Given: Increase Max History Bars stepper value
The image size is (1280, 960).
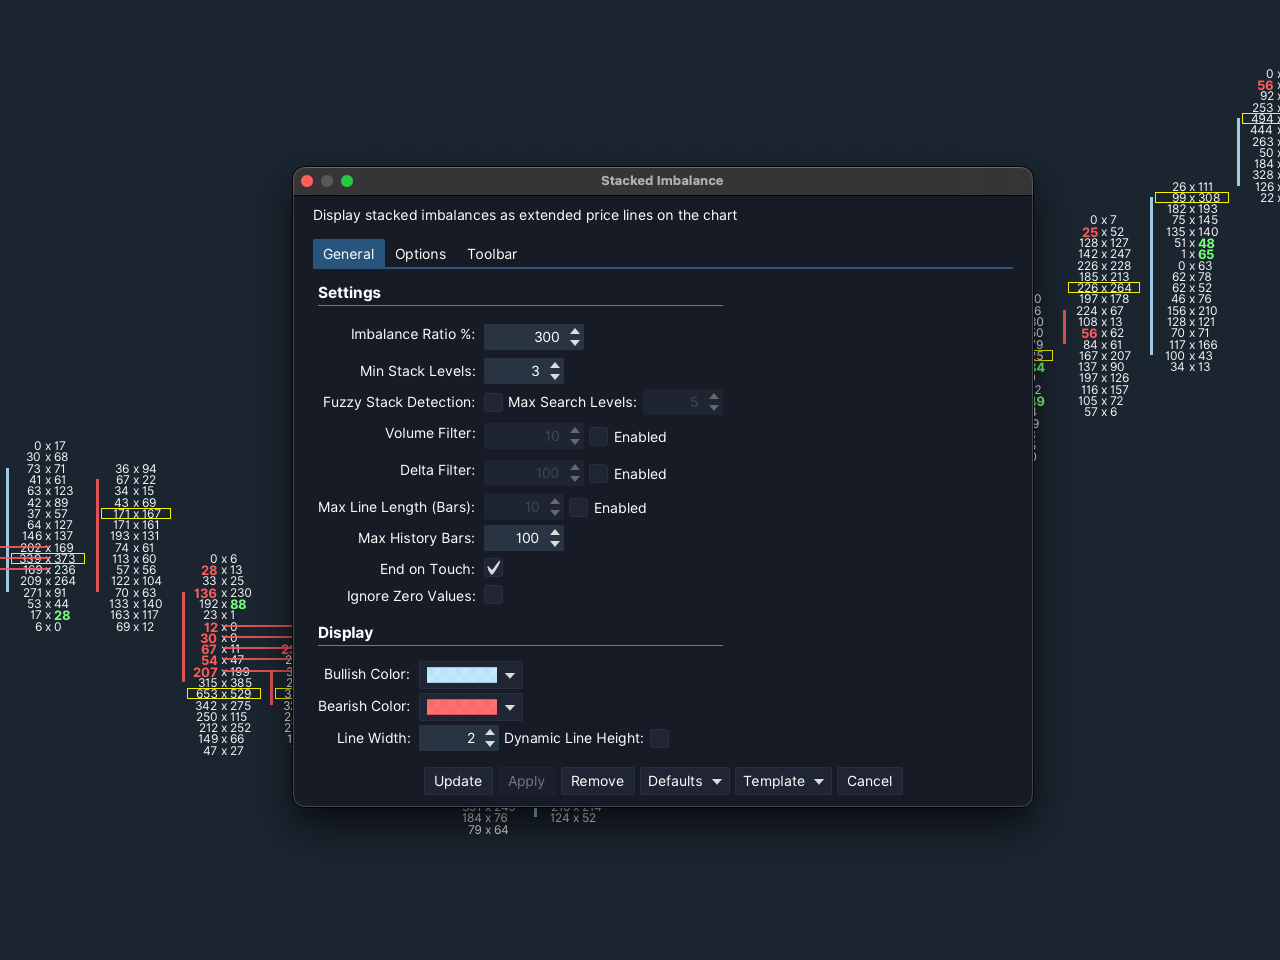Looking at the screenshot, I should click(x=555, y=532).
